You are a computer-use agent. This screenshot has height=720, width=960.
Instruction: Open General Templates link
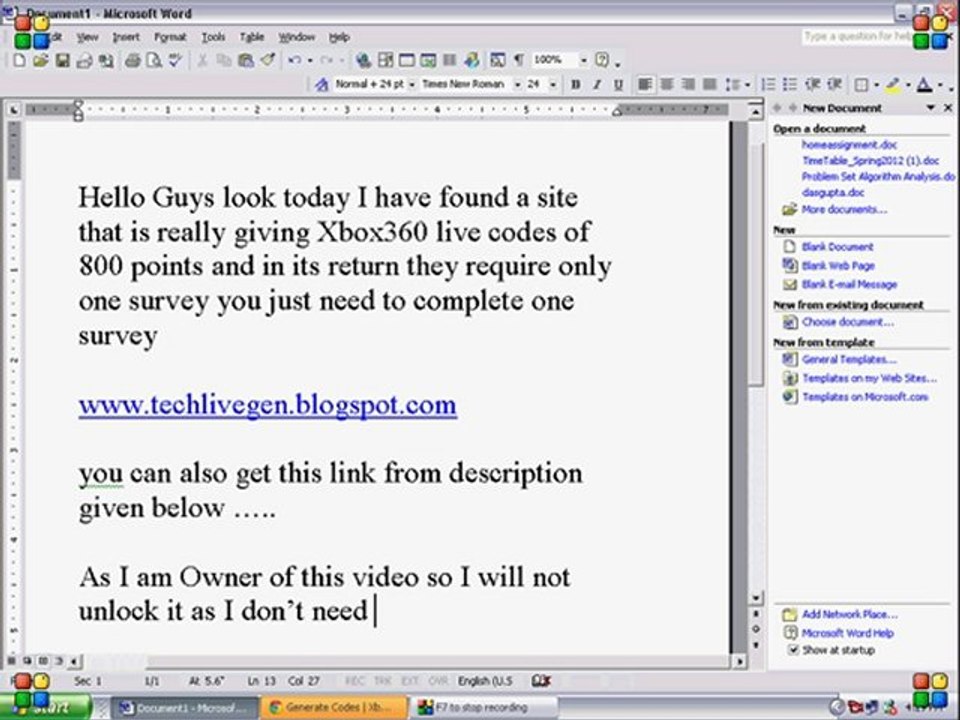point(849,359)
